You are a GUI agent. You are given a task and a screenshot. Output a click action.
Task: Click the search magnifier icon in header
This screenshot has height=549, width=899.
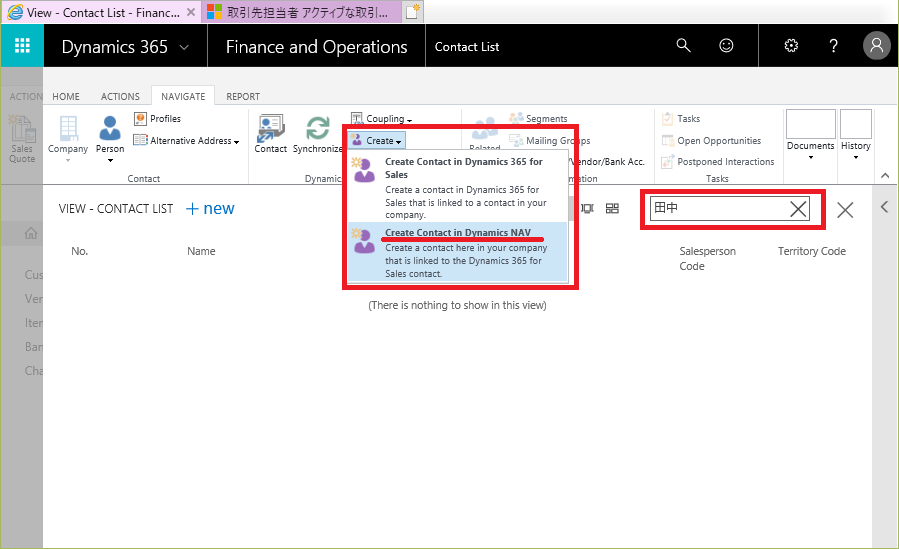(x=683, y=45)
